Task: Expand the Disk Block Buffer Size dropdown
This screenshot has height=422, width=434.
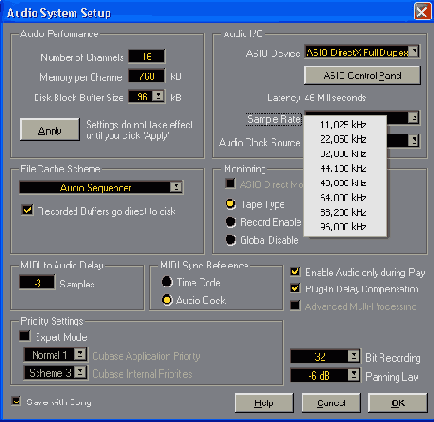Action: (158, 96)
